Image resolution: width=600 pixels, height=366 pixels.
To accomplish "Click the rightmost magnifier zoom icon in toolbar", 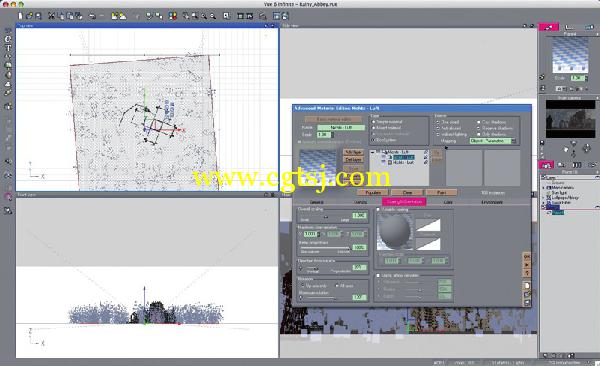I will (213, 16).
